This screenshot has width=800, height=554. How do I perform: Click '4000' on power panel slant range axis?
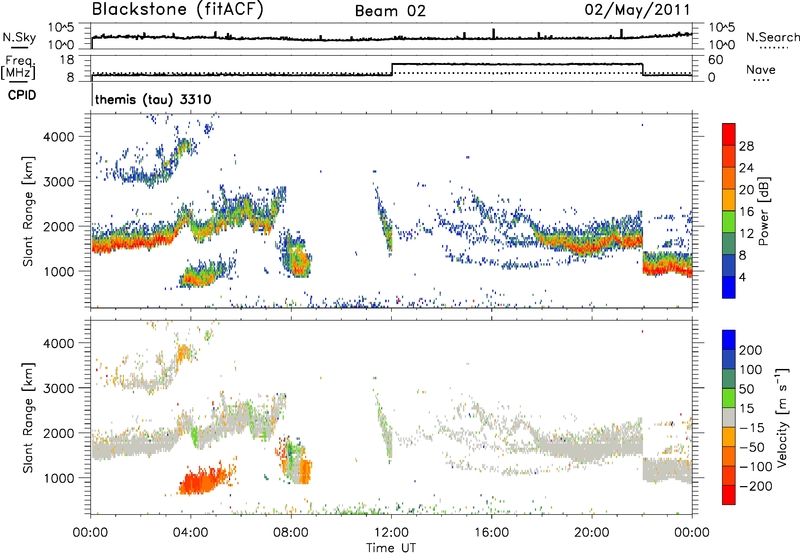(59, 137)
